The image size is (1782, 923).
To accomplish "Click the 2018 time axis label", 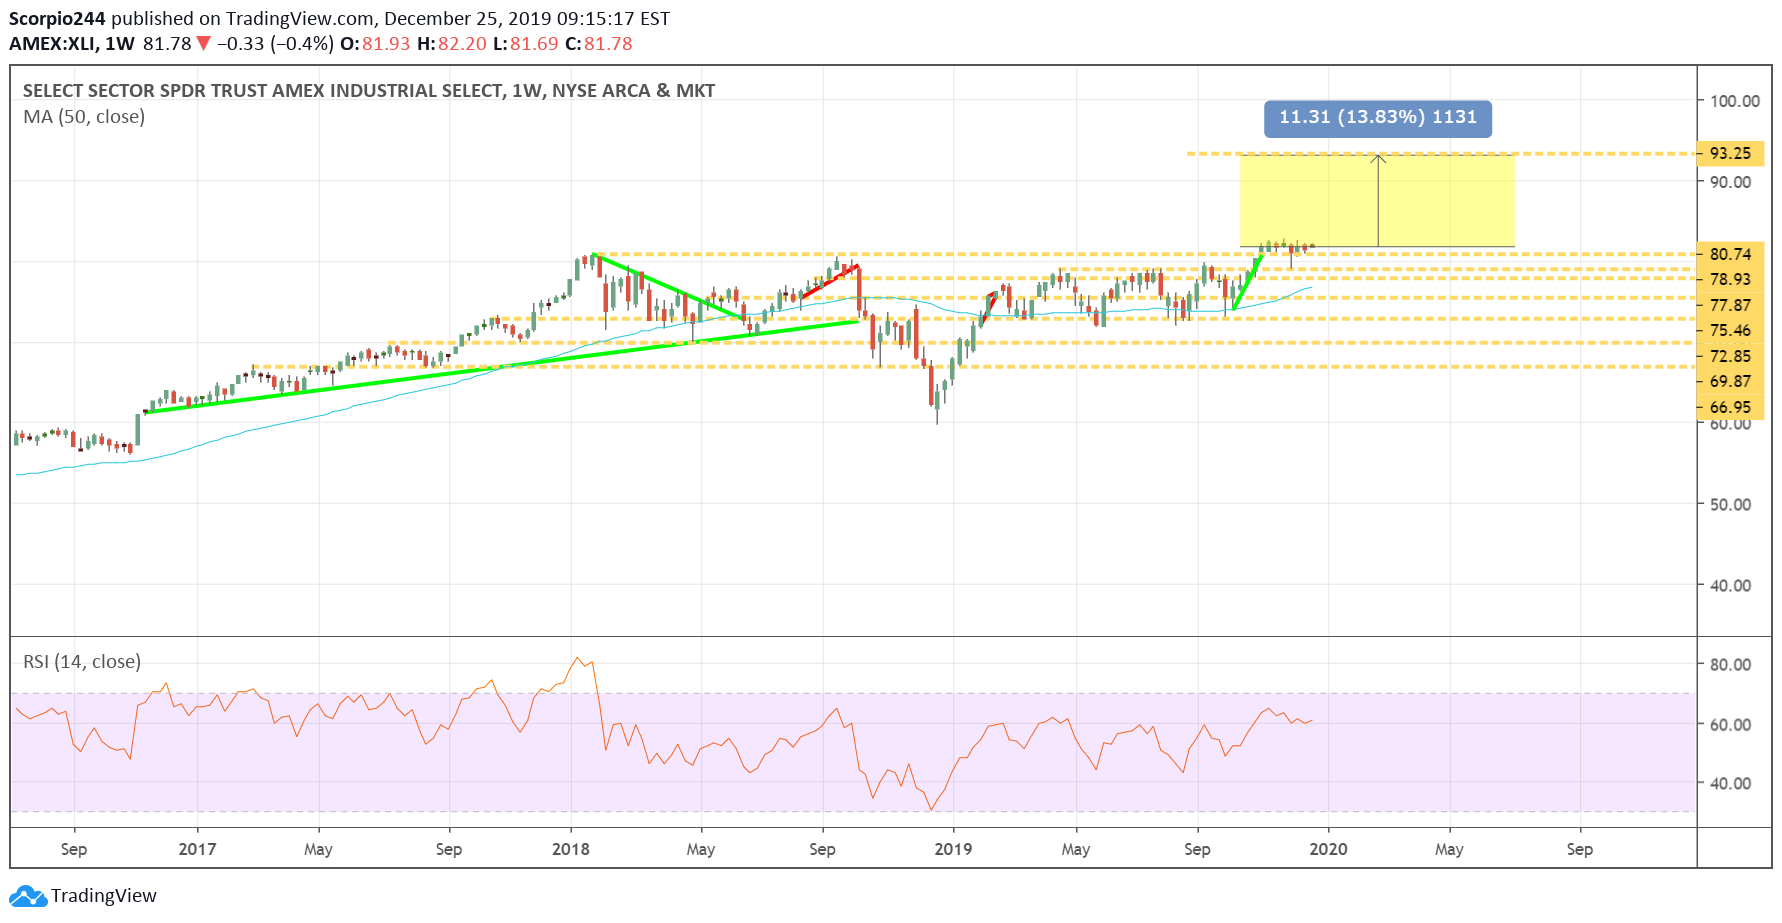I will click(x=571, y=849).
